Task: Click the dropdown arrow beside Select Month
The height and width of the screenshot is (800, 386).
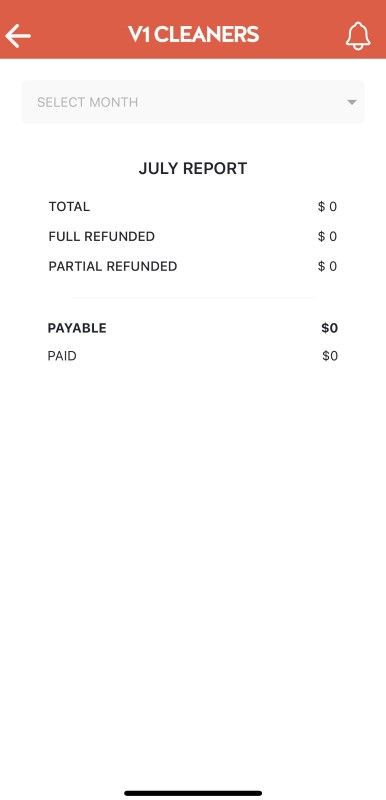Action: point(351,102)
